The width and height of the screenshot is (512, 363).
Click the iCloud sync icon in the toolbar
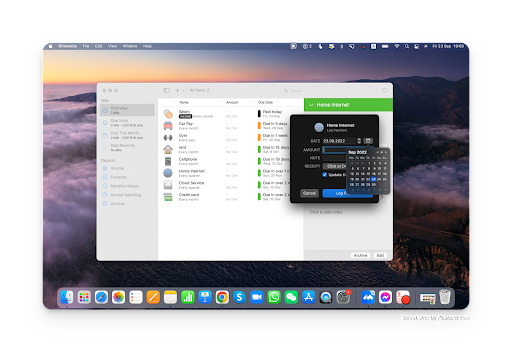pyautogui.click(x=384, y=90)
